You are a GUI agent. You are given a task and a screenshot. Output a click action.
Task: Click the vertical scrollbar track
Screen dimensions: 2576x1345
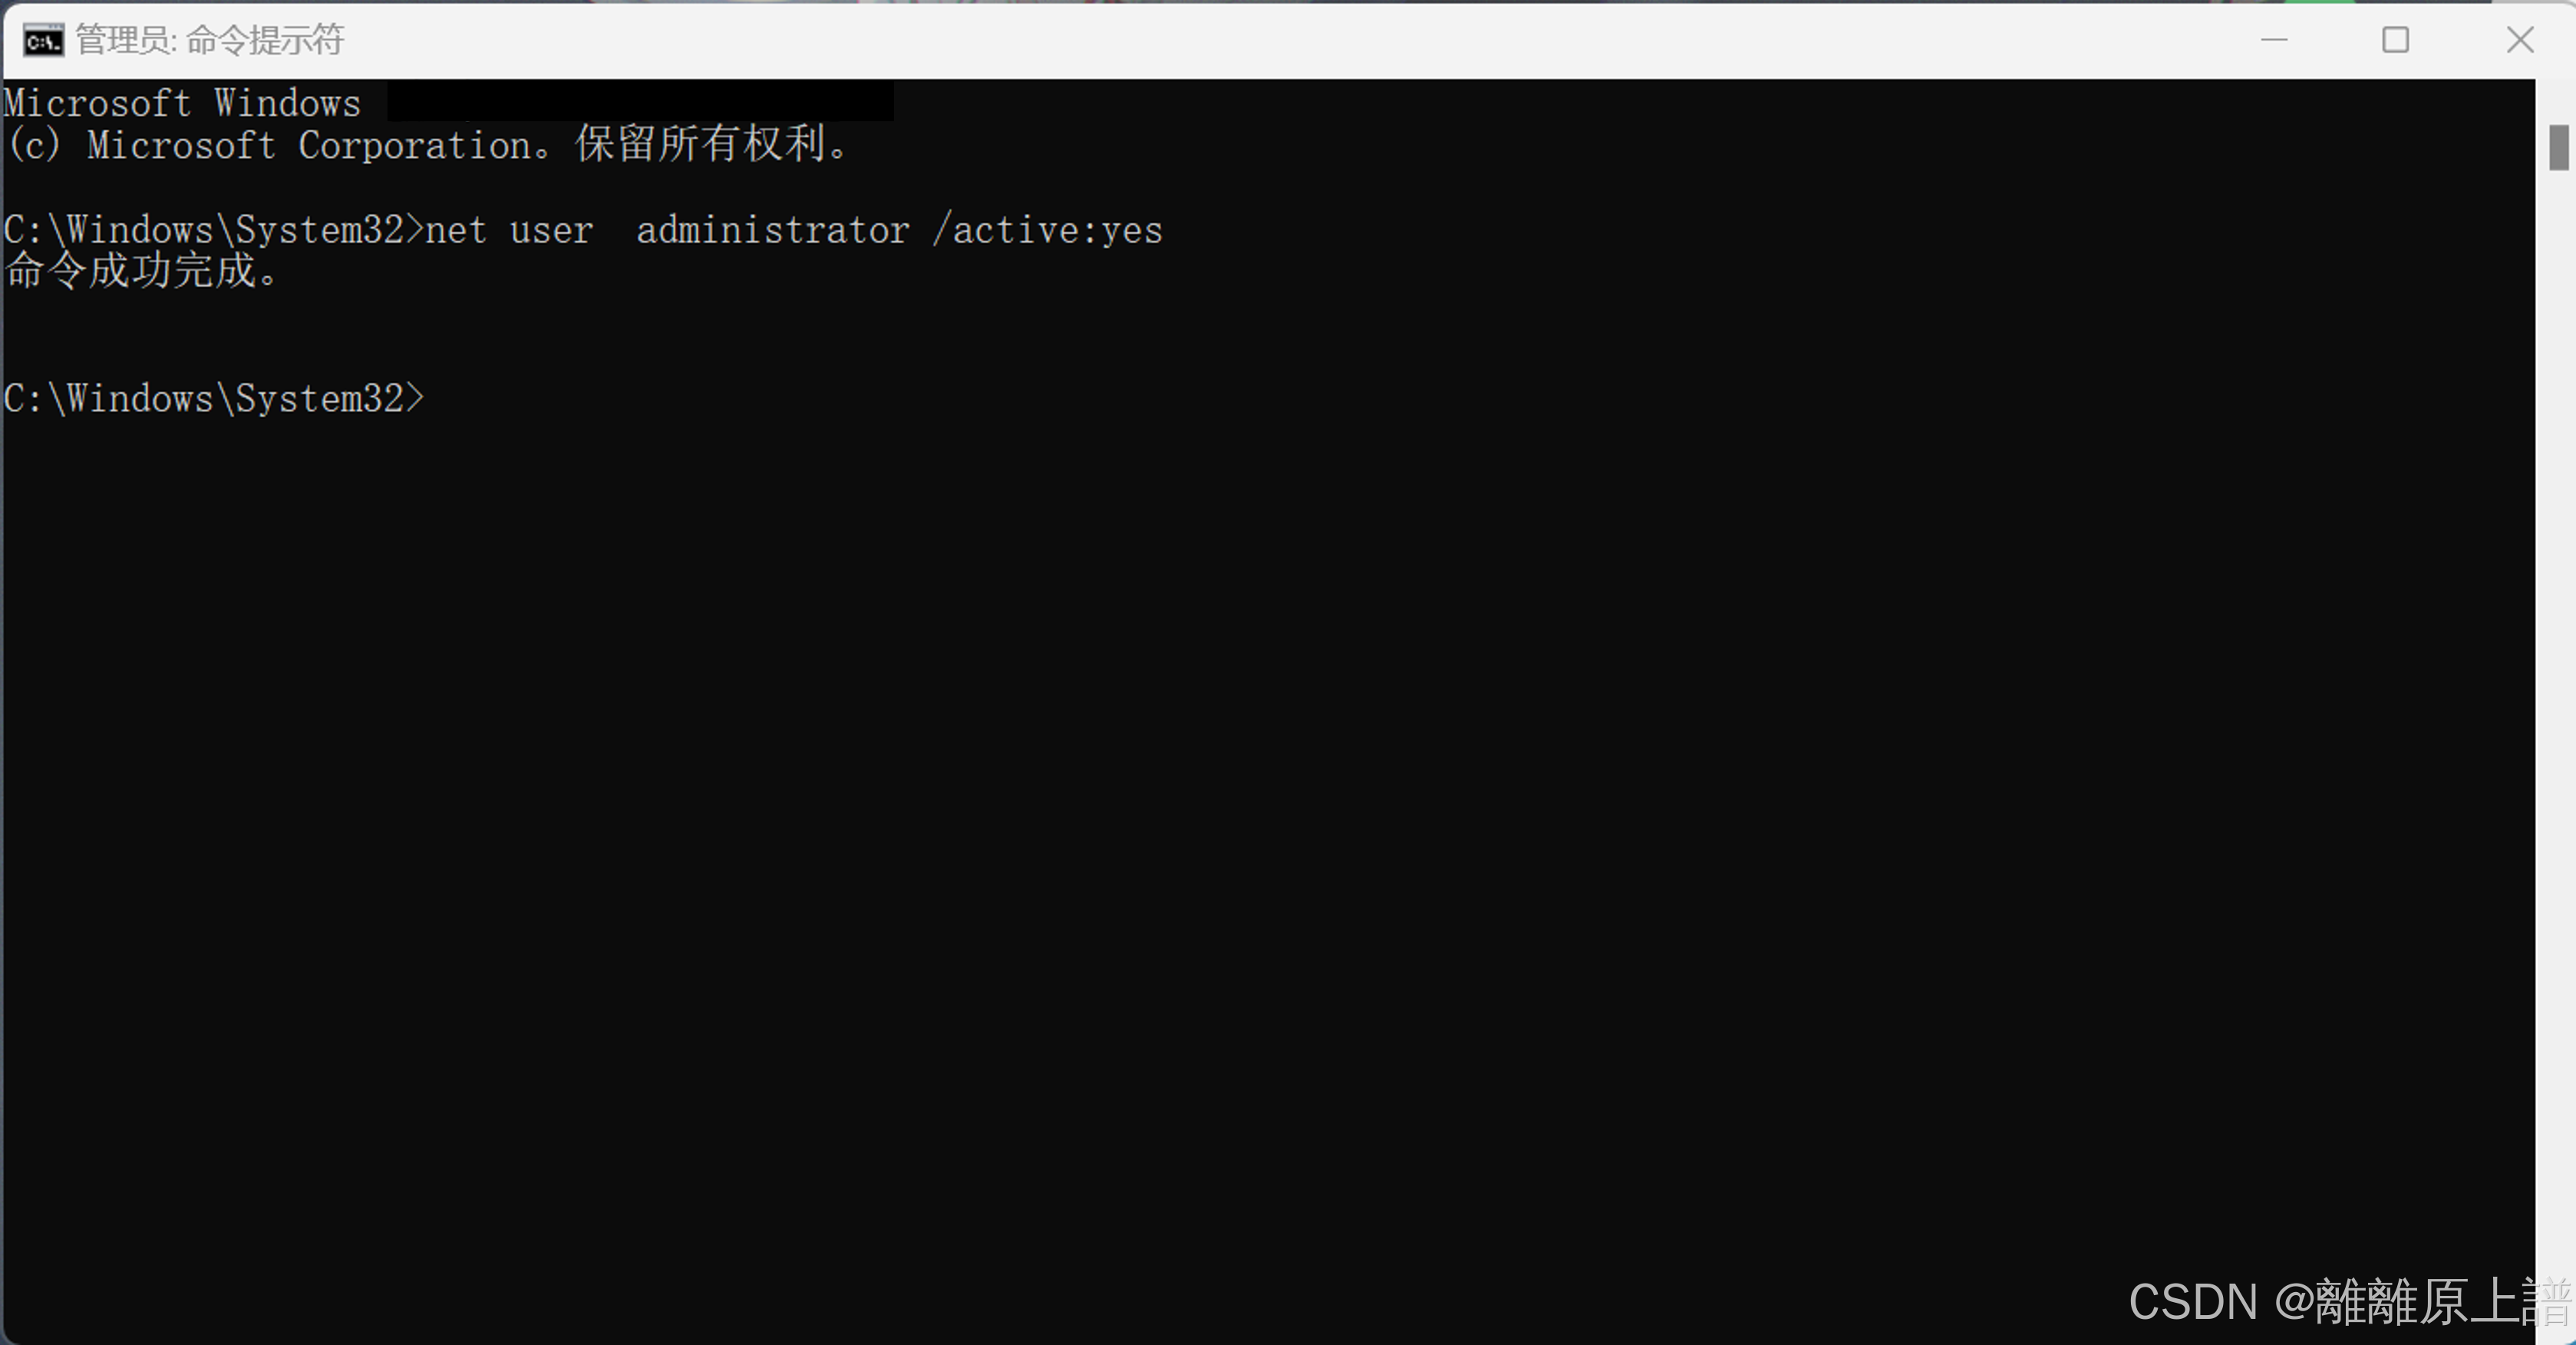[x=2555, y=681]
